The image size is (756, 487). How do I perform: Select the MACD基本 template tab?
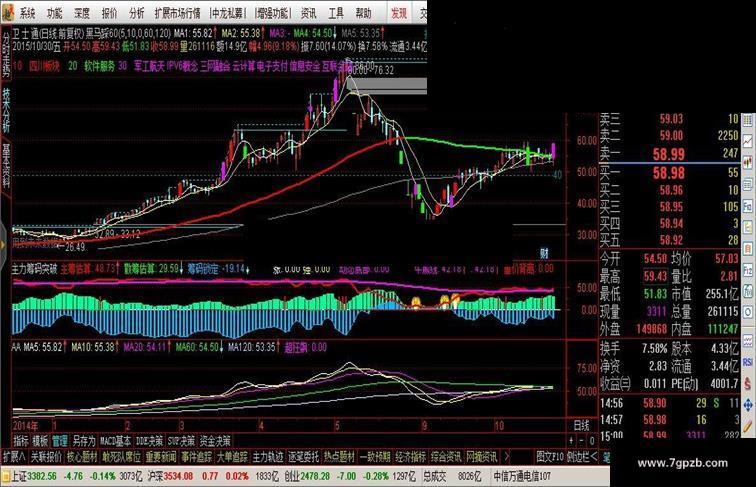116,440
